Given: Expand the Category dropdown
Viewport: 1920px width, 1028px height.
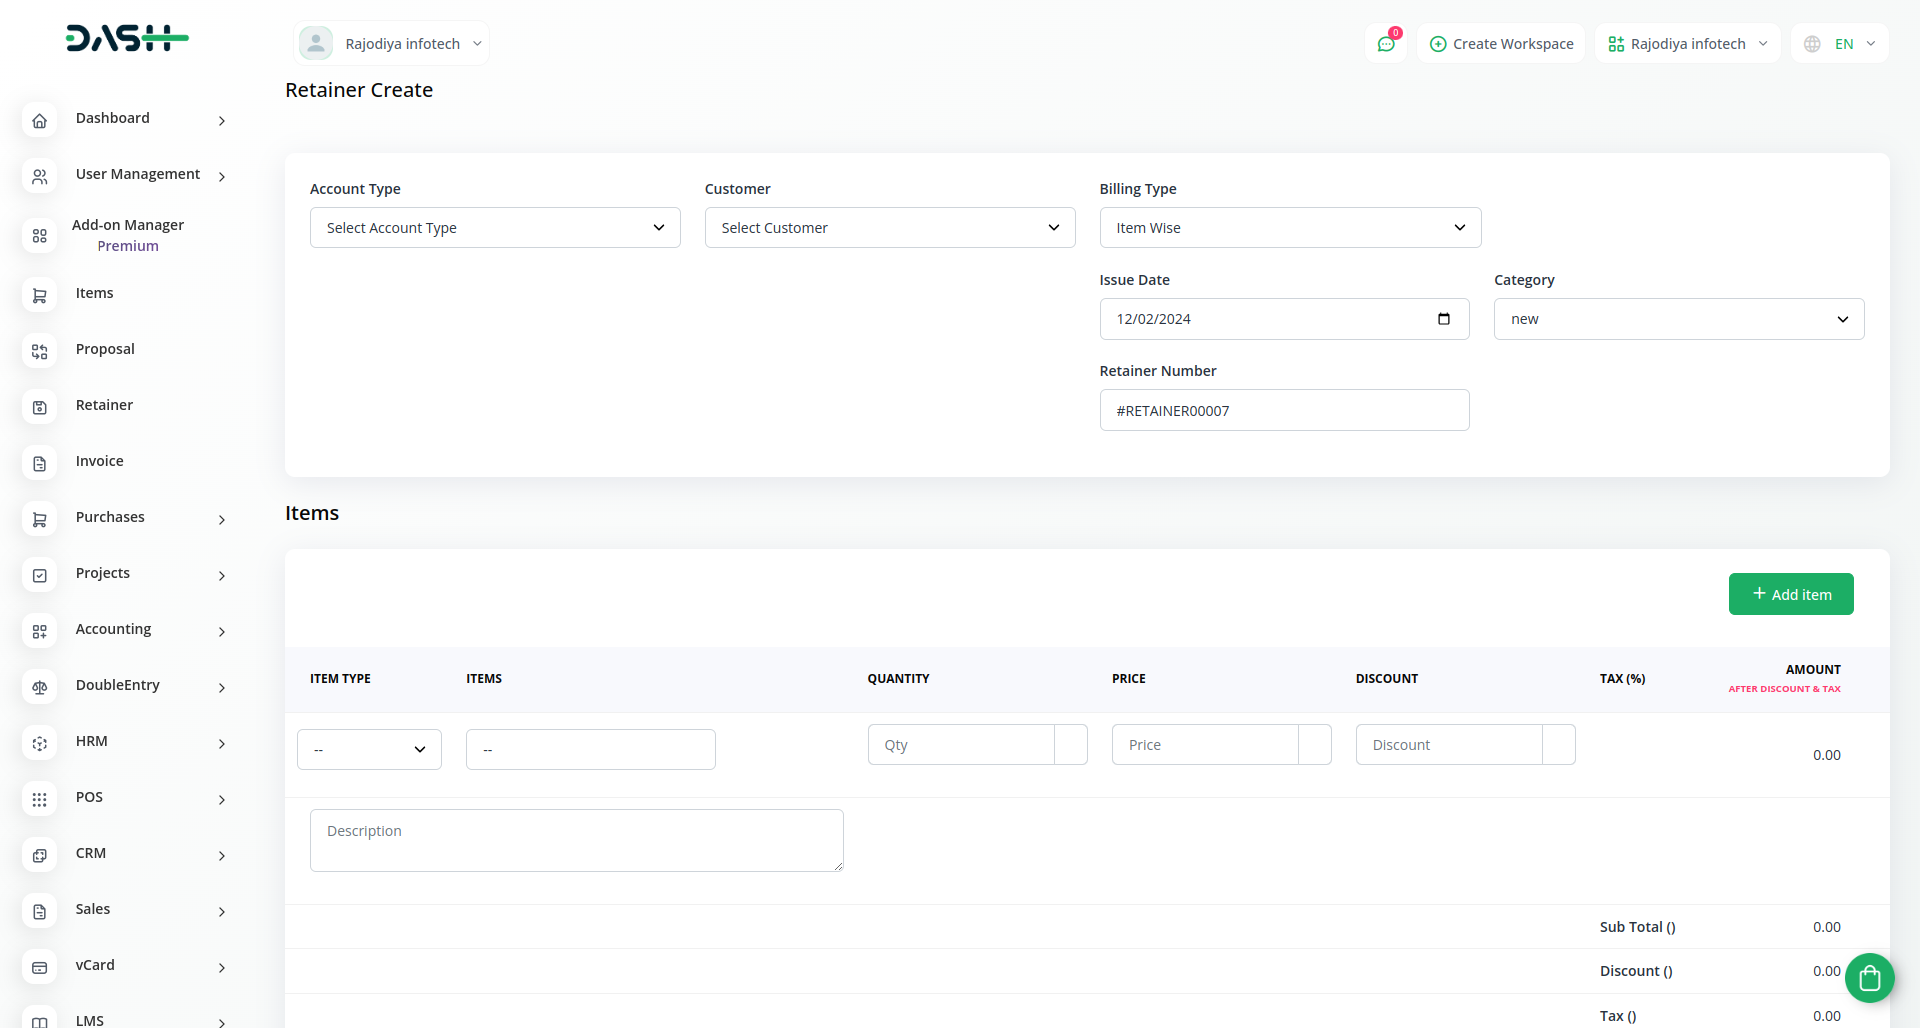Looking at the screenshot, I should (x=1678, y=319).
